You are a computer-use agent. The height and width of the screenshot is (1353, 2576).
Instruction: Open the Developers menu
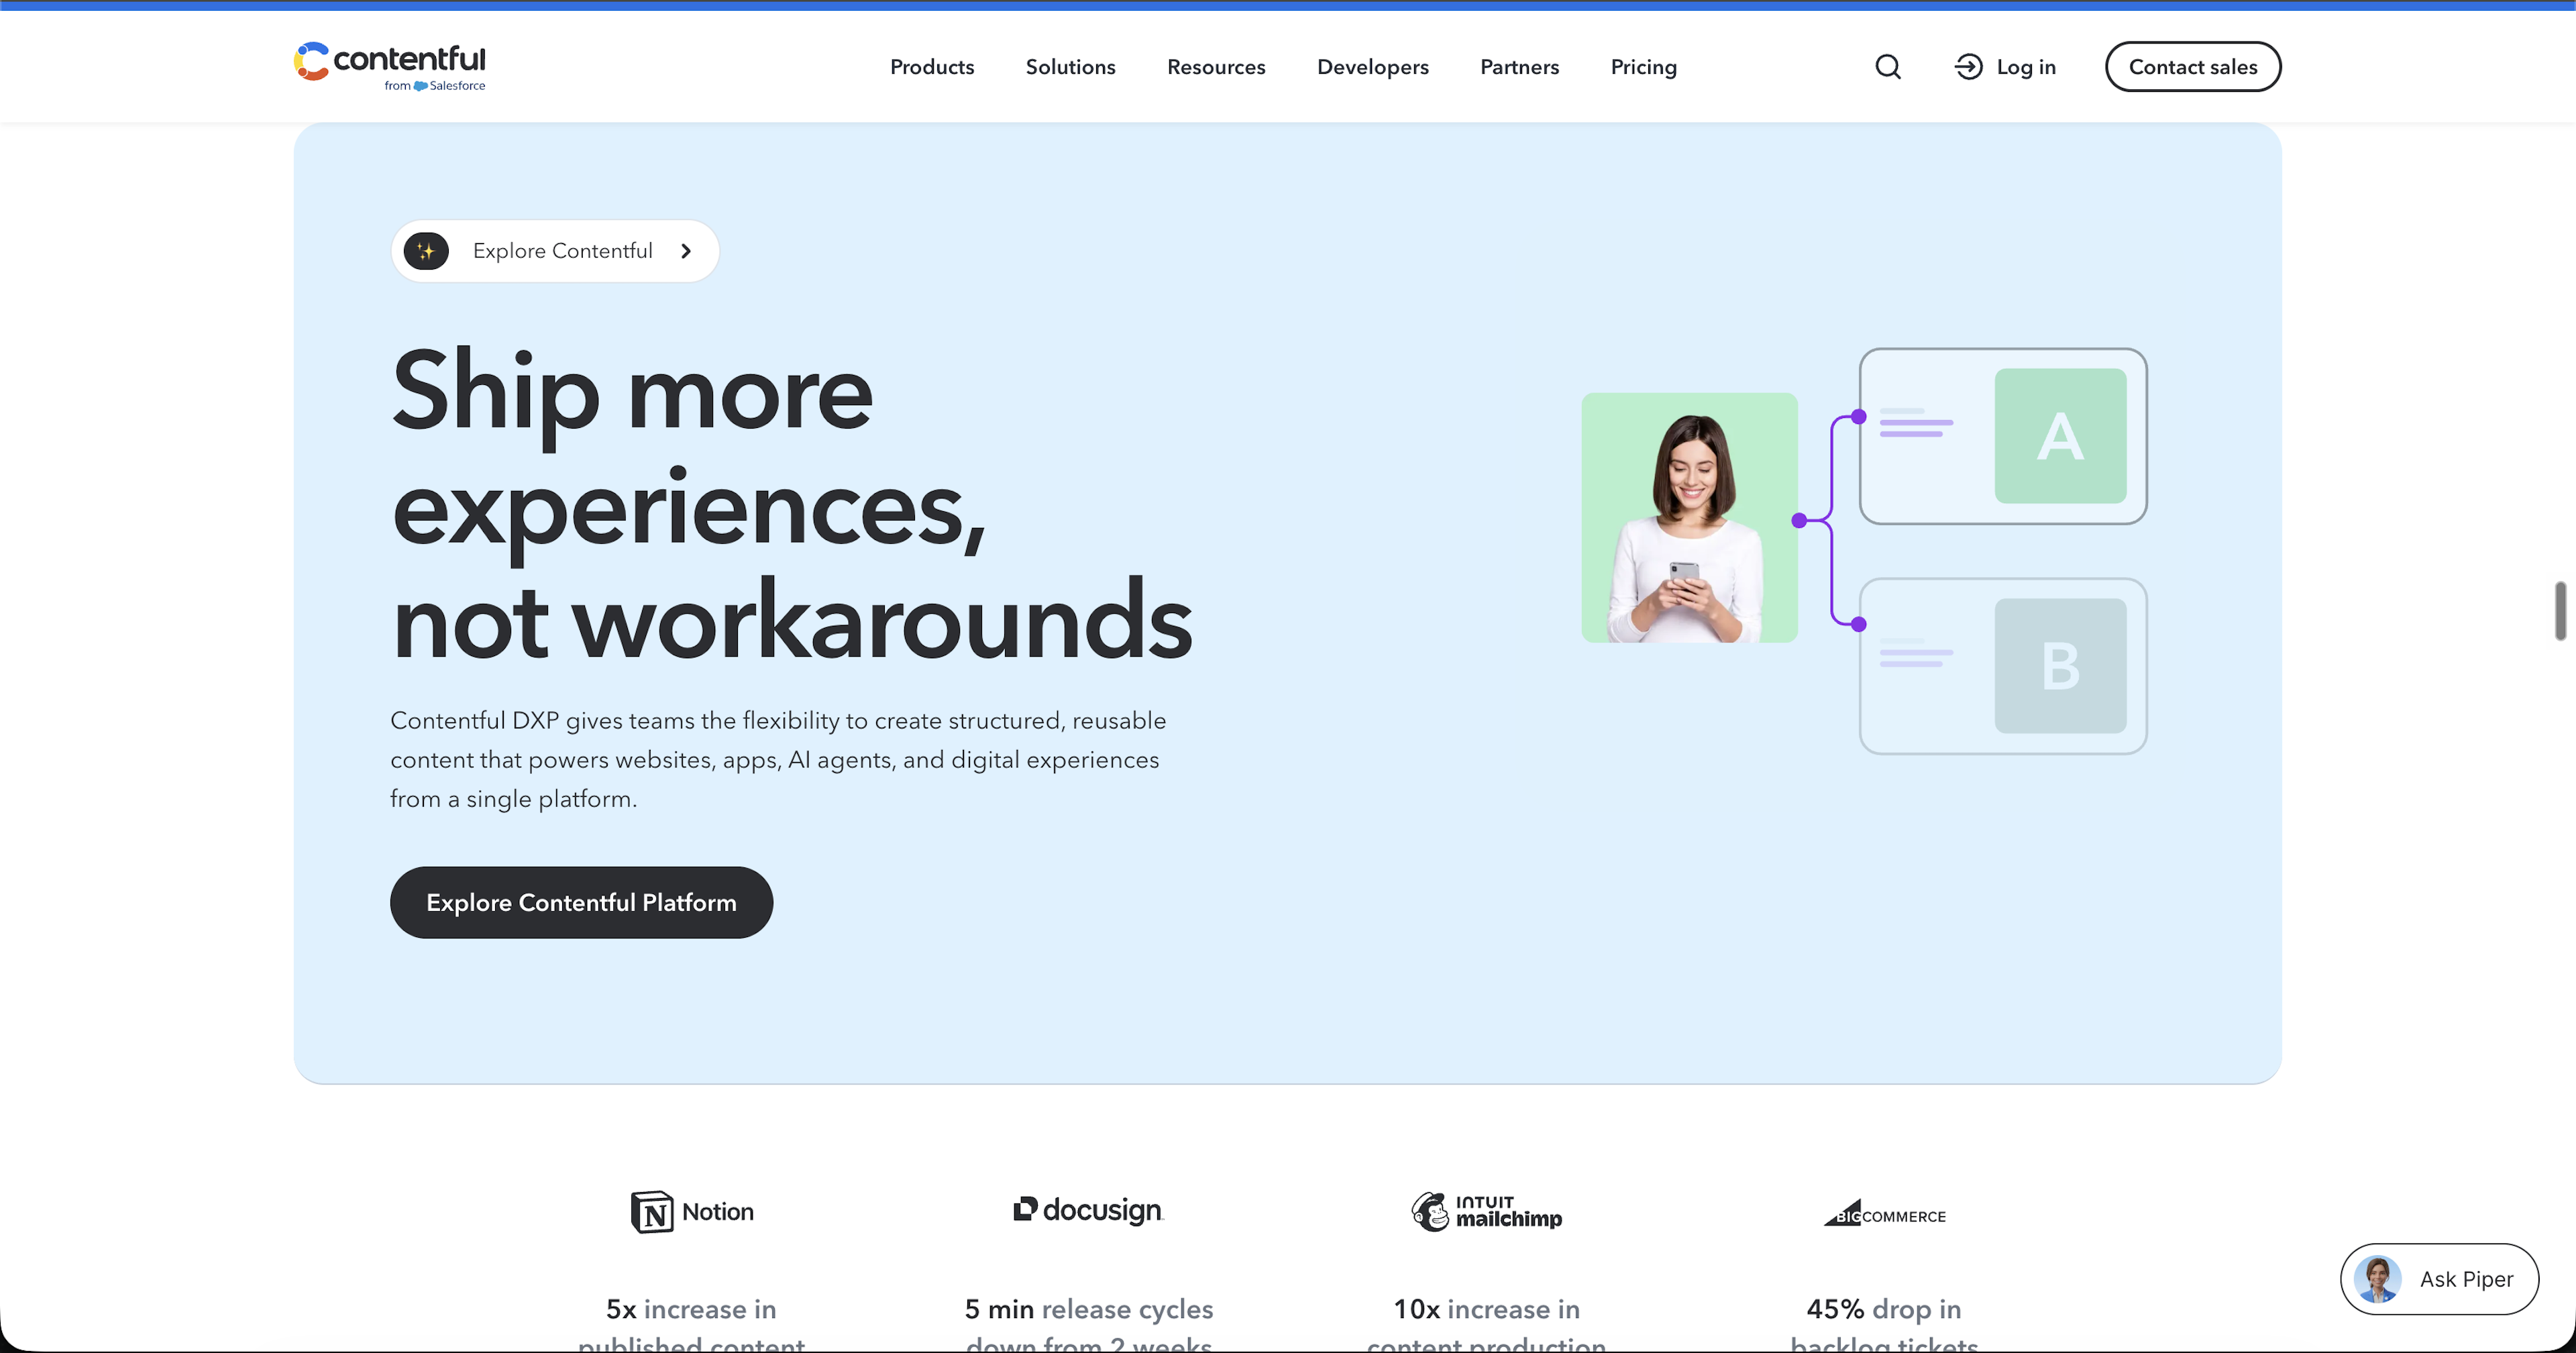tap(1373, 67)
